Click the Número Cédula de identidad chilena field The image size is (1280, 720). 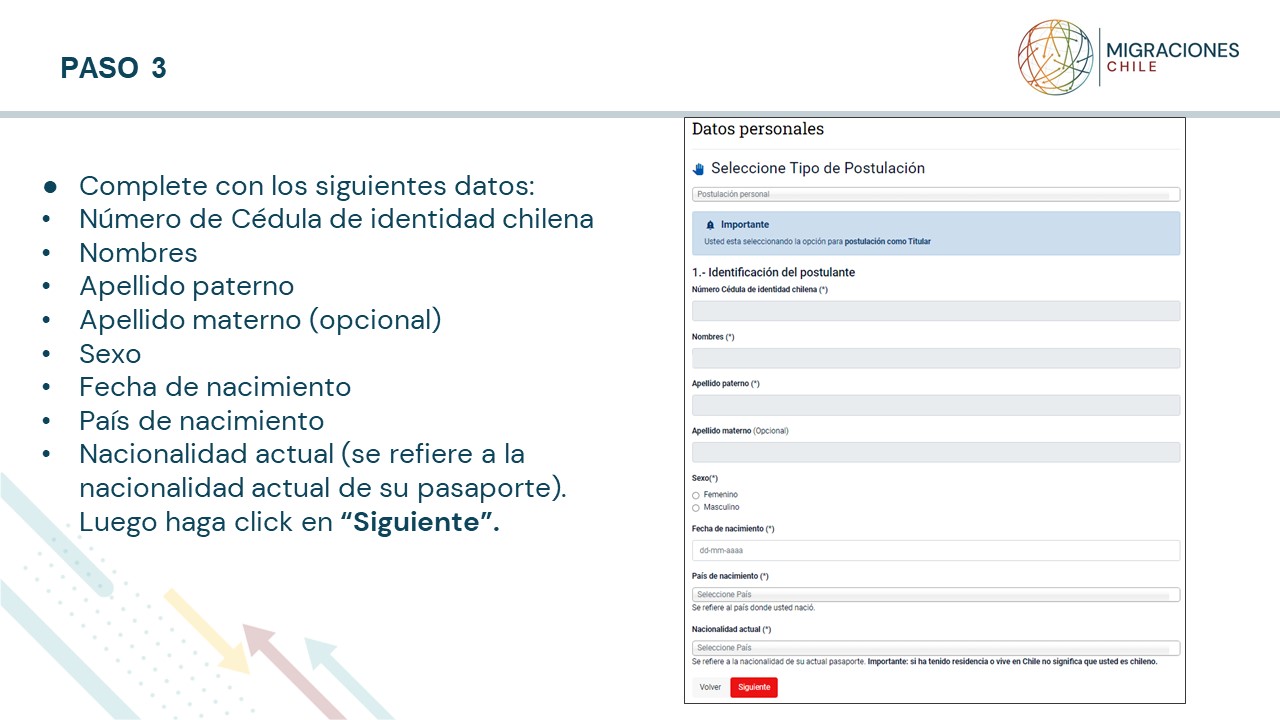point(936,310)
